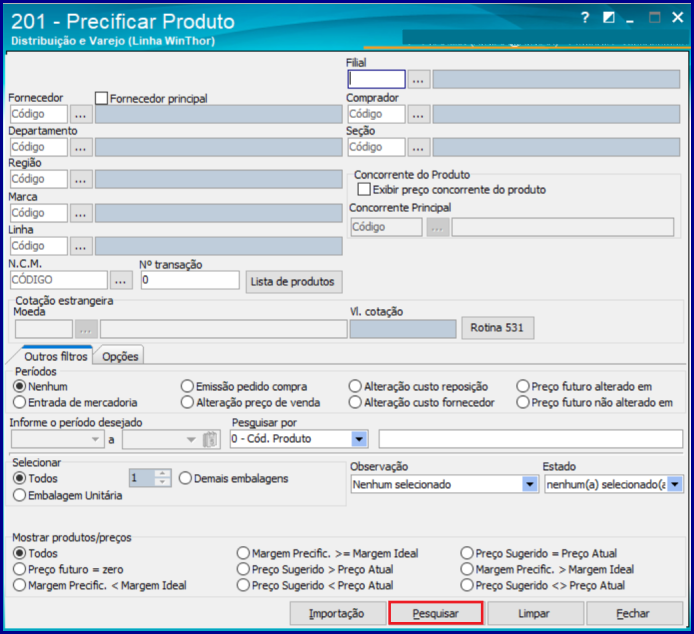This screenshot has height=634, width=694.
Task: Click Limpar button
Action: tap(535, 613)
